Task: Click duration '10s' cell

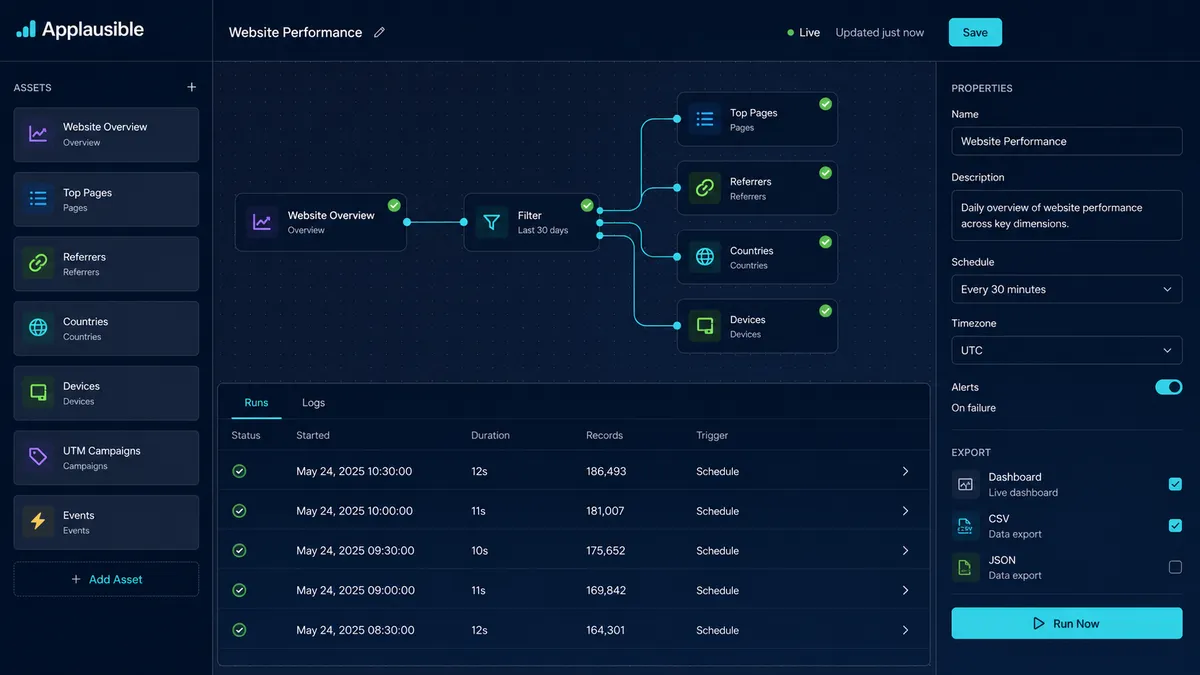Action: (480, 550)
